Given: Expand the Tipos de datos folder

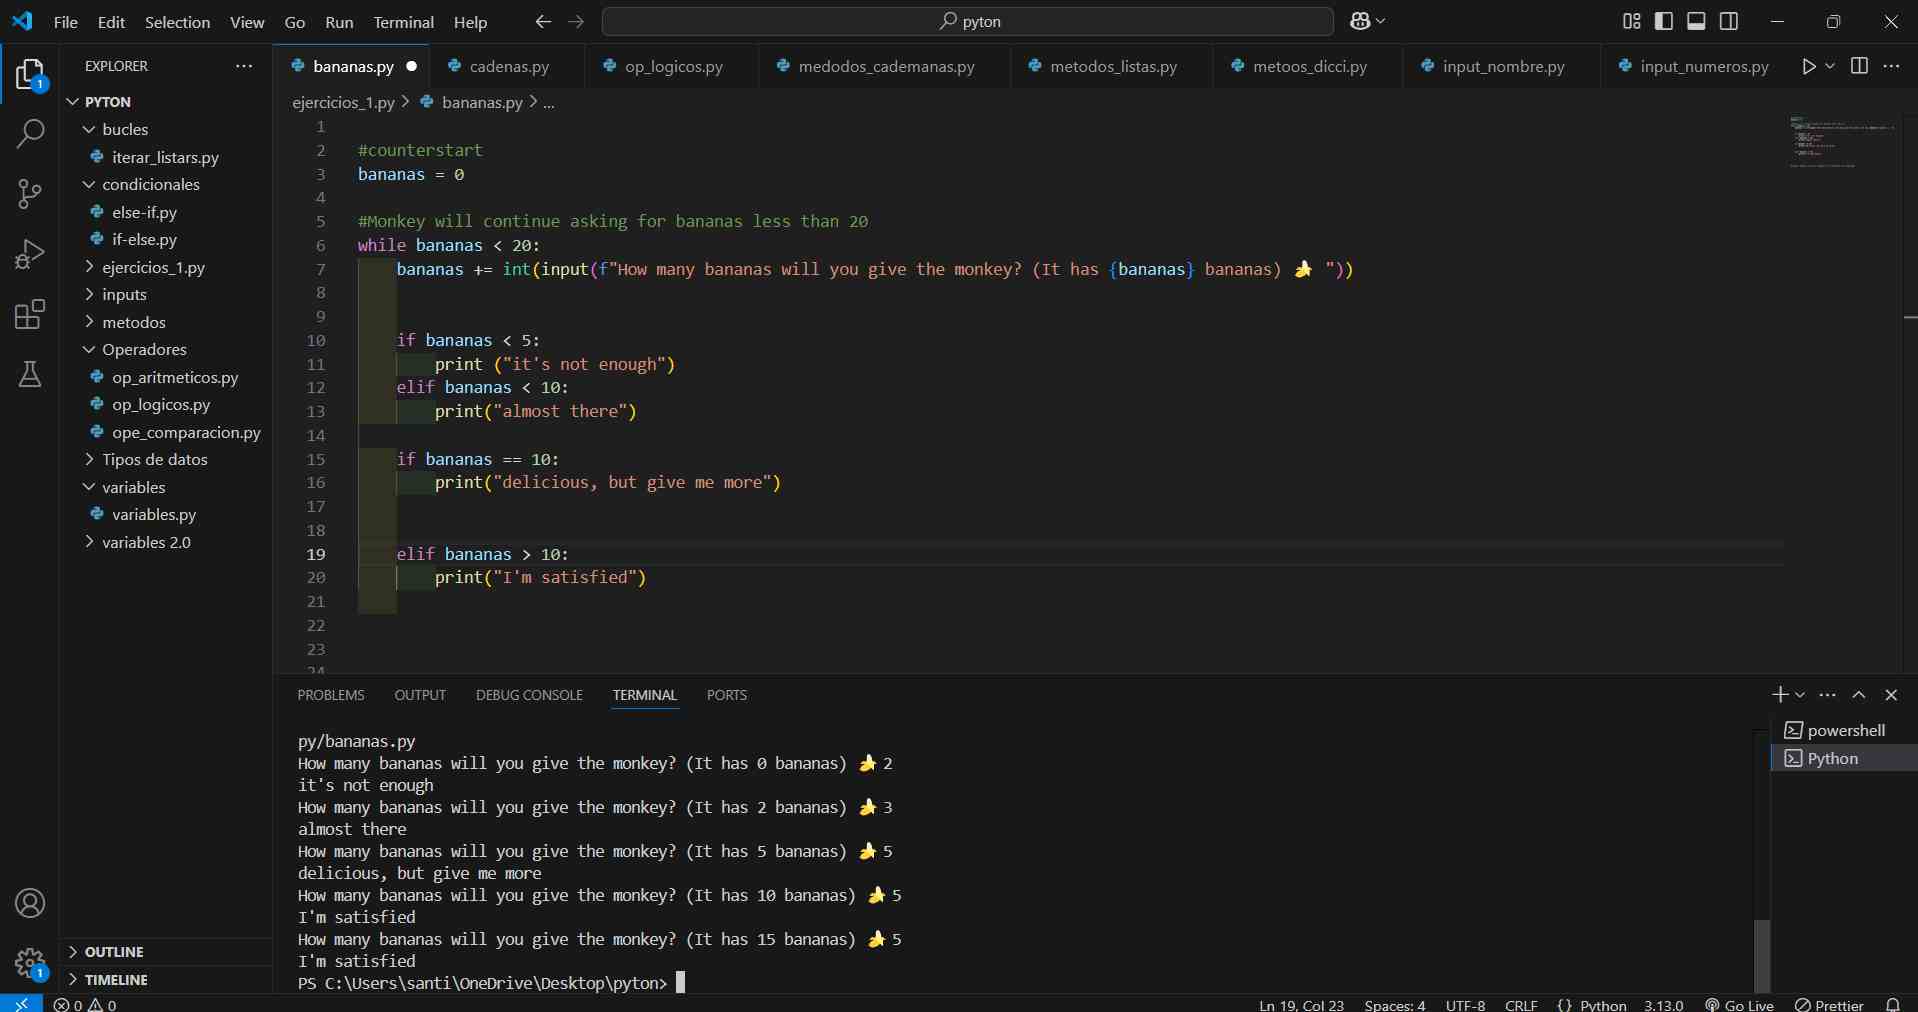Looking at the screenshot, I should [x=166, y=459].
